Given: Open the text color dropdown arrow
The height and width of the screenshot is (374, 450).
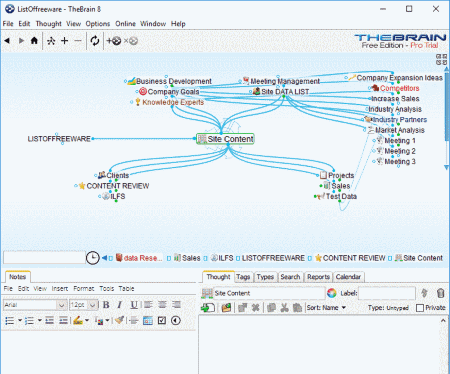Looking at the screenshot, I should [107, 321].
